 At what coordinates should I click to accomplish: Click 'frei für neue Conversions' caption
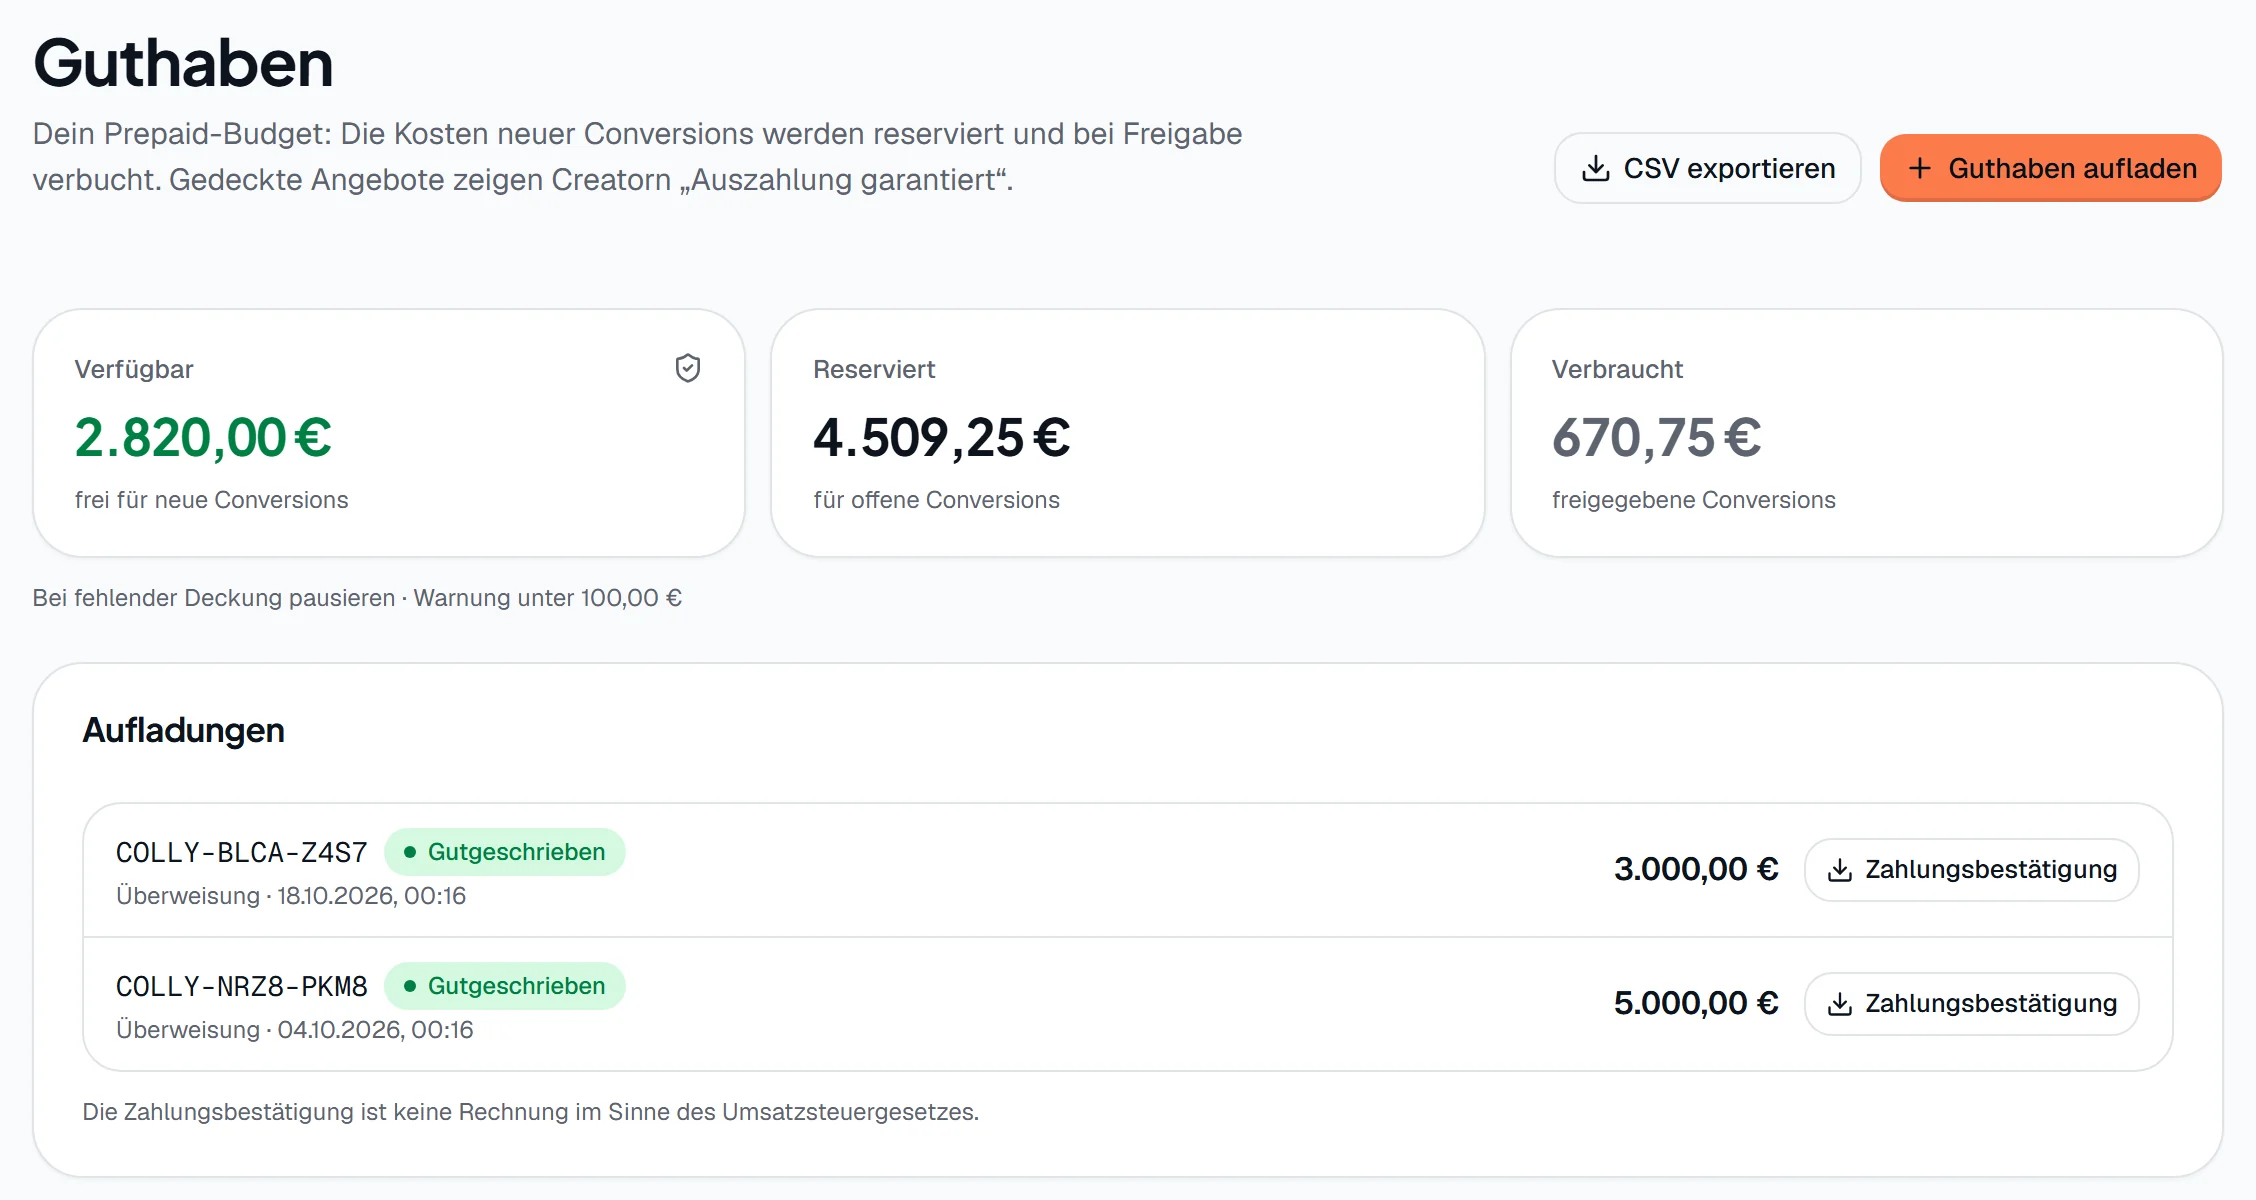click(x=211, y=500)
